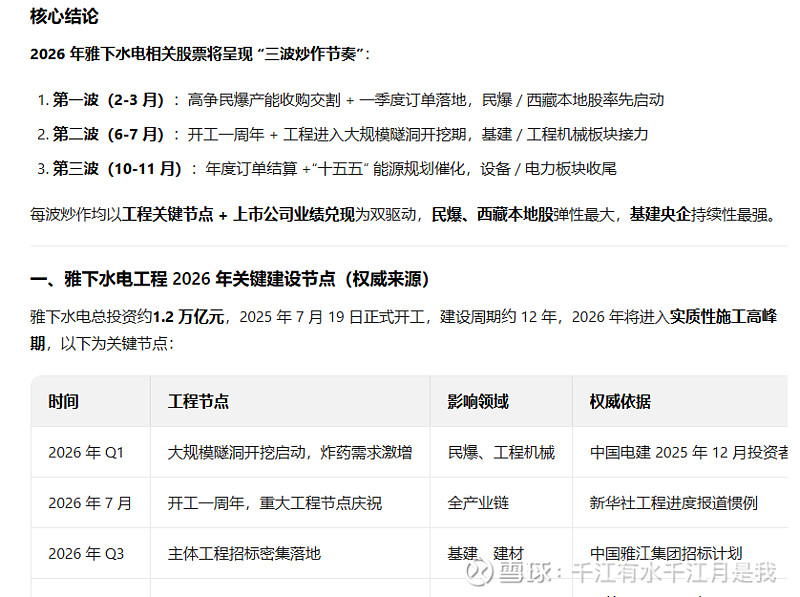Screen dimensions: 800x597
Task: Click the cell 民爆、工程机械
Action: pos(501,453)
